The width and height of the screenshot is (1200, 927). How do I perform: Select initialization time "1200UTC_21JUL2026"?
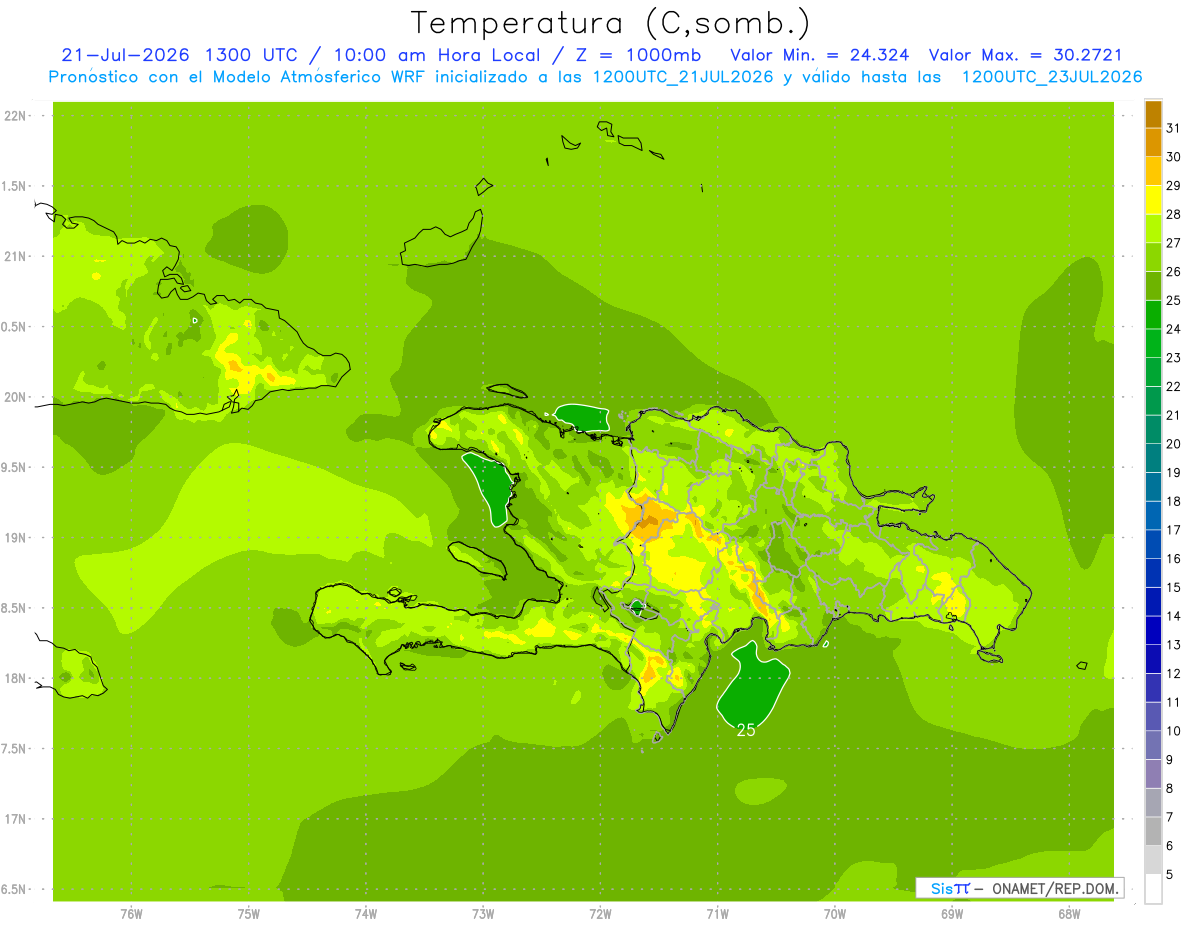point(683,77)
